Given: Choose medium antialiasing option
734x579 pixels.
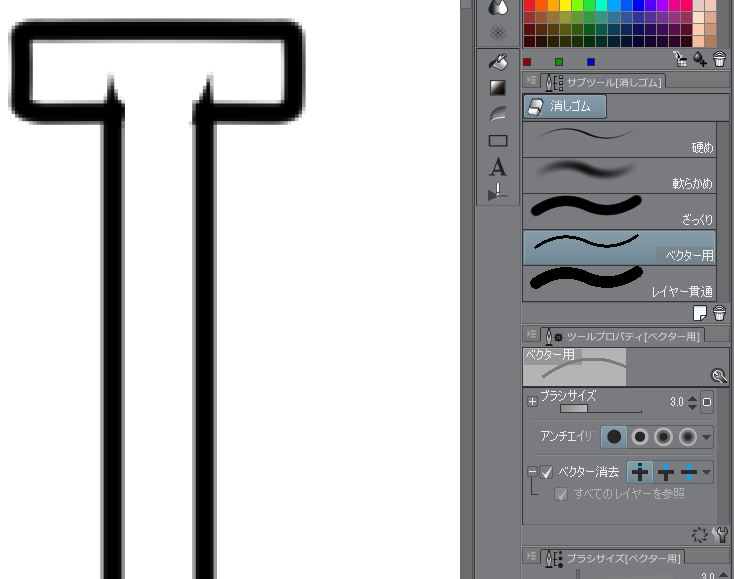Looking at the screenshot, I should [x=663, y=437].
